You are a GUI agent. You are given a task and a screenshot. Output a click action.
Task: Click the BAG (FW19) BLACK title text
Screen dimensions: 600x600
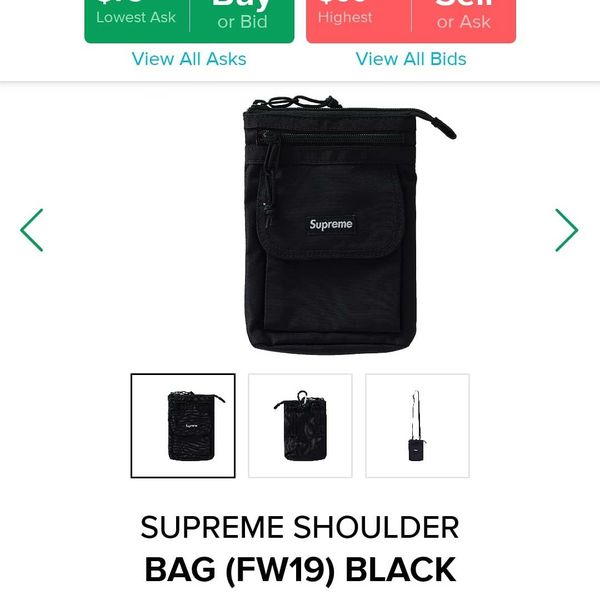click(x=300, y=570)
